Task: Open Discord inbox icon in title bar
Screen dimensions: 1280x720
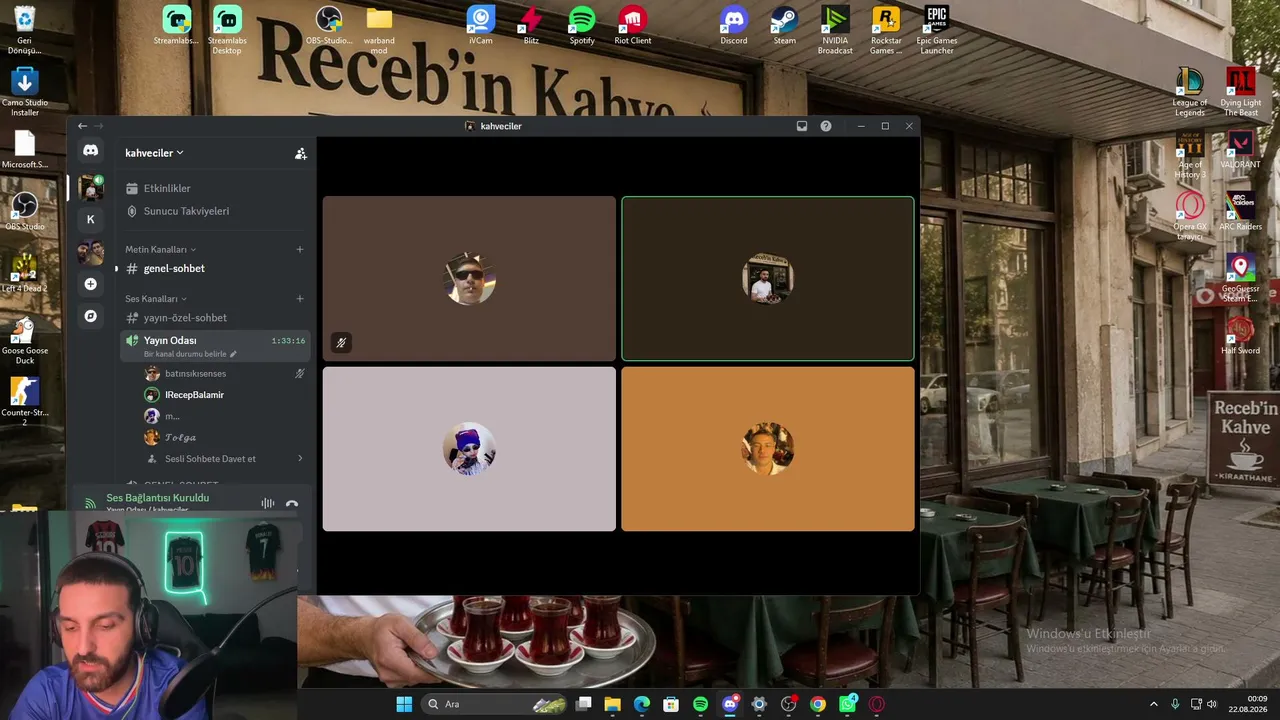Action: click(801, 126)
